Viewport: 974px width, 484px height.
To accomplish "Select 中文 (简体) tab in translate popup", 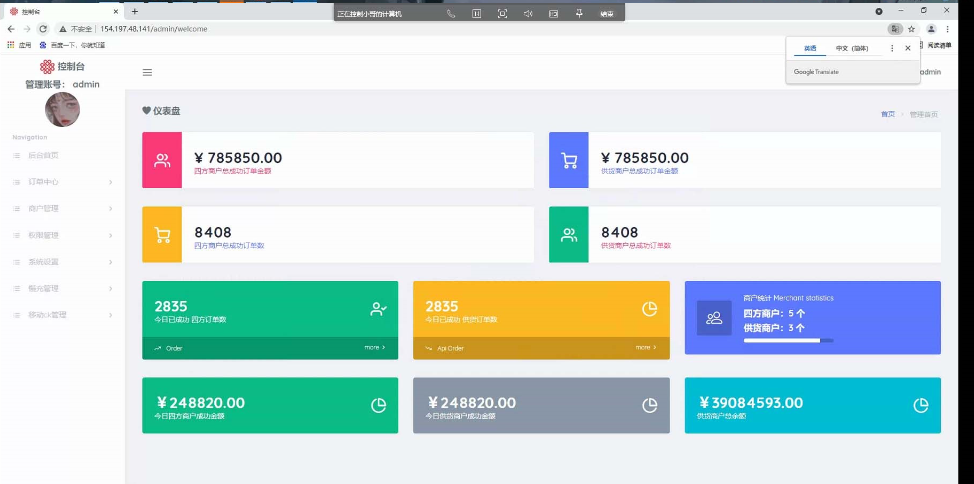I will point(852,48).
